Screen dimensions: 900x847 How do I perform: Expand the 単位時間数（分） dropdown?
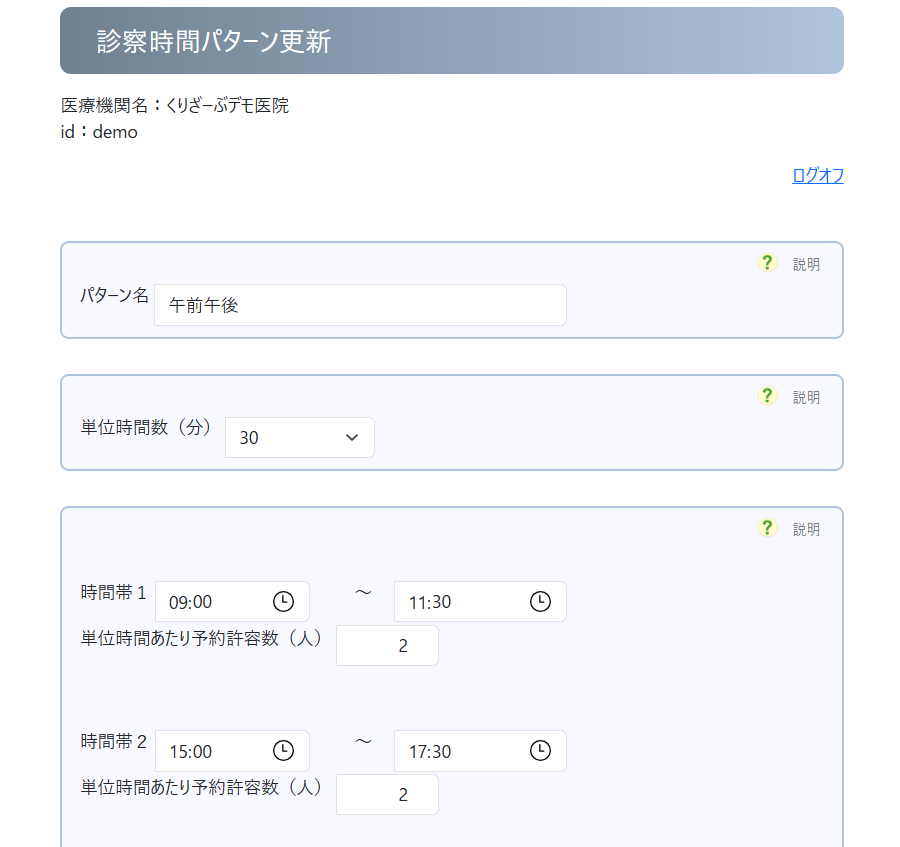point(299,437)
